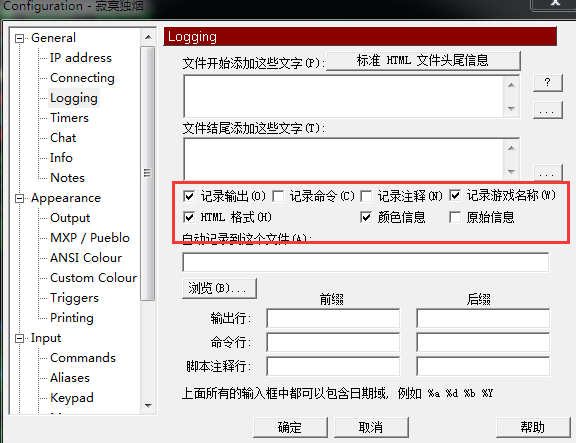Image resolution: width=576 pixels, height=443 pixels.
Task: Open help with the 帮助 button
Action: pyautogui.click(x=533, y=428)
